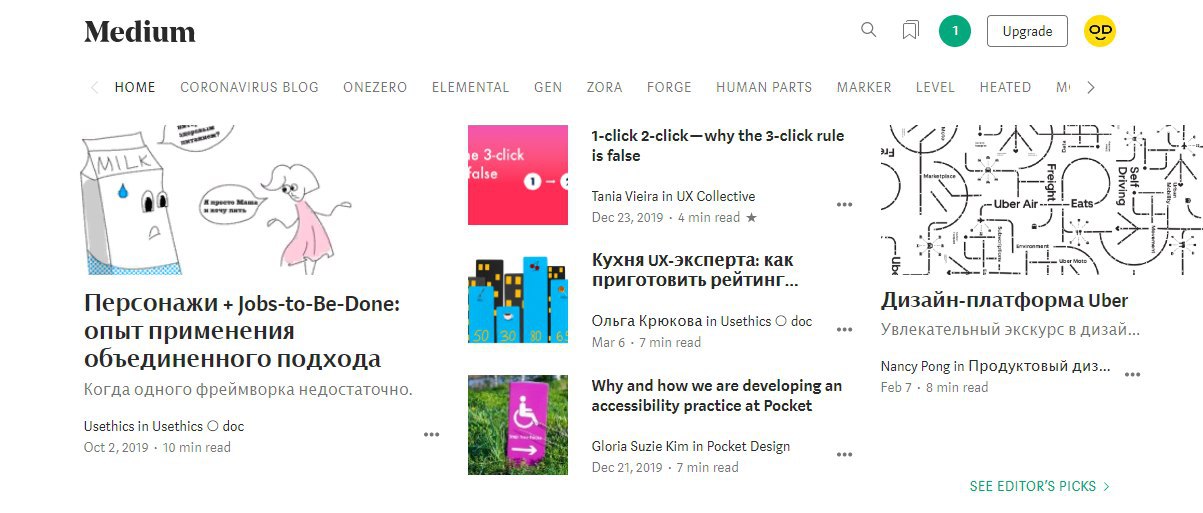Open notifications green badge showing 1

[x=955, y=31]
